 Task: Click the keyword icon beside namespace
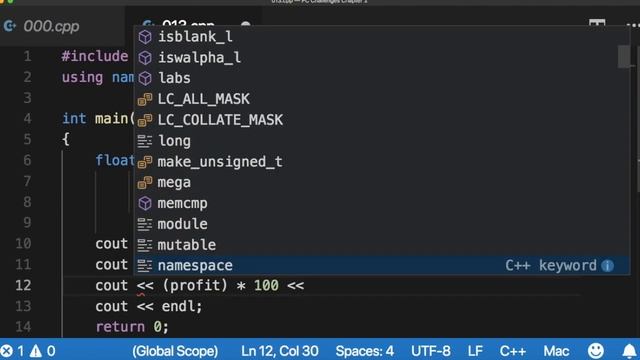(x=145, y=266)
